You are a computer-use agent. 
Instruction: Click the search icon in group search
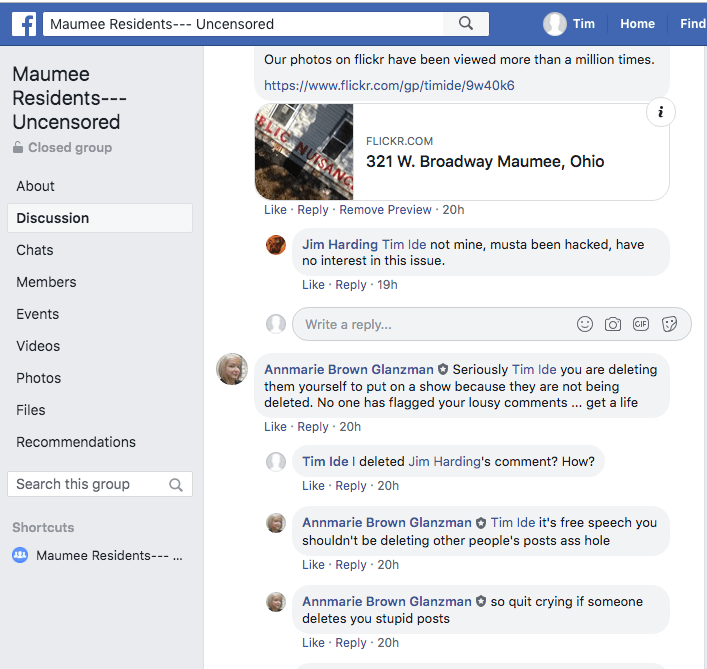[176, 485]
